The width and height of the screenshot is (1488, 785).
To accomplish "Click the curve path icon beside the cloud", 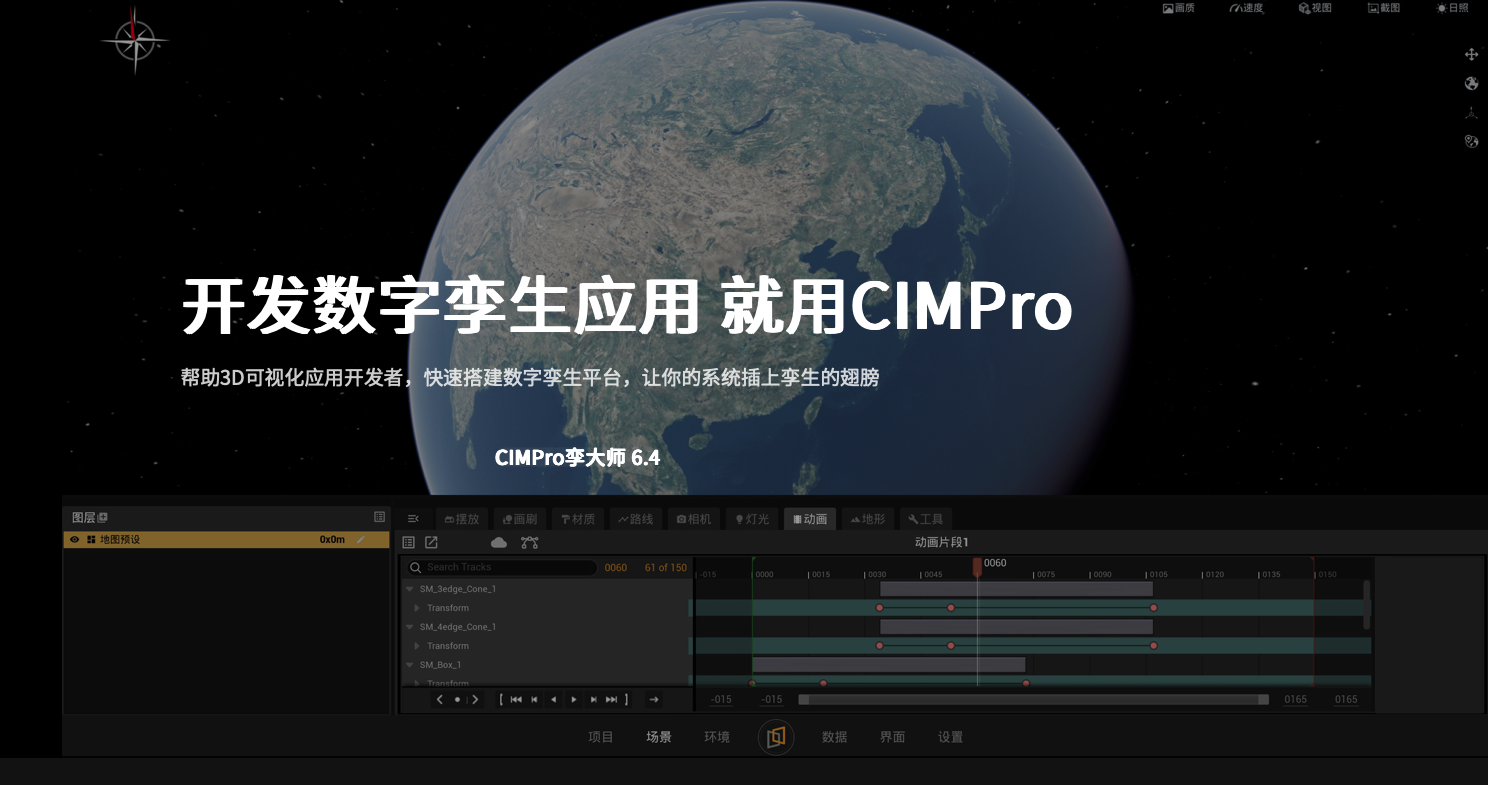I will pyautogui.click(x=529, y=542).
